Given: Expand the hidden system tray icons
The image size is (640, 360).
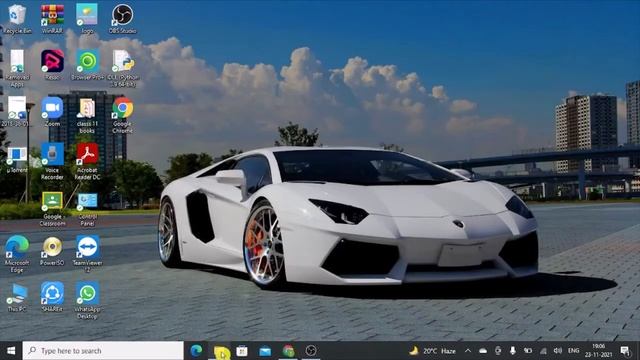Looking at the screenshot, I should 468,351.
